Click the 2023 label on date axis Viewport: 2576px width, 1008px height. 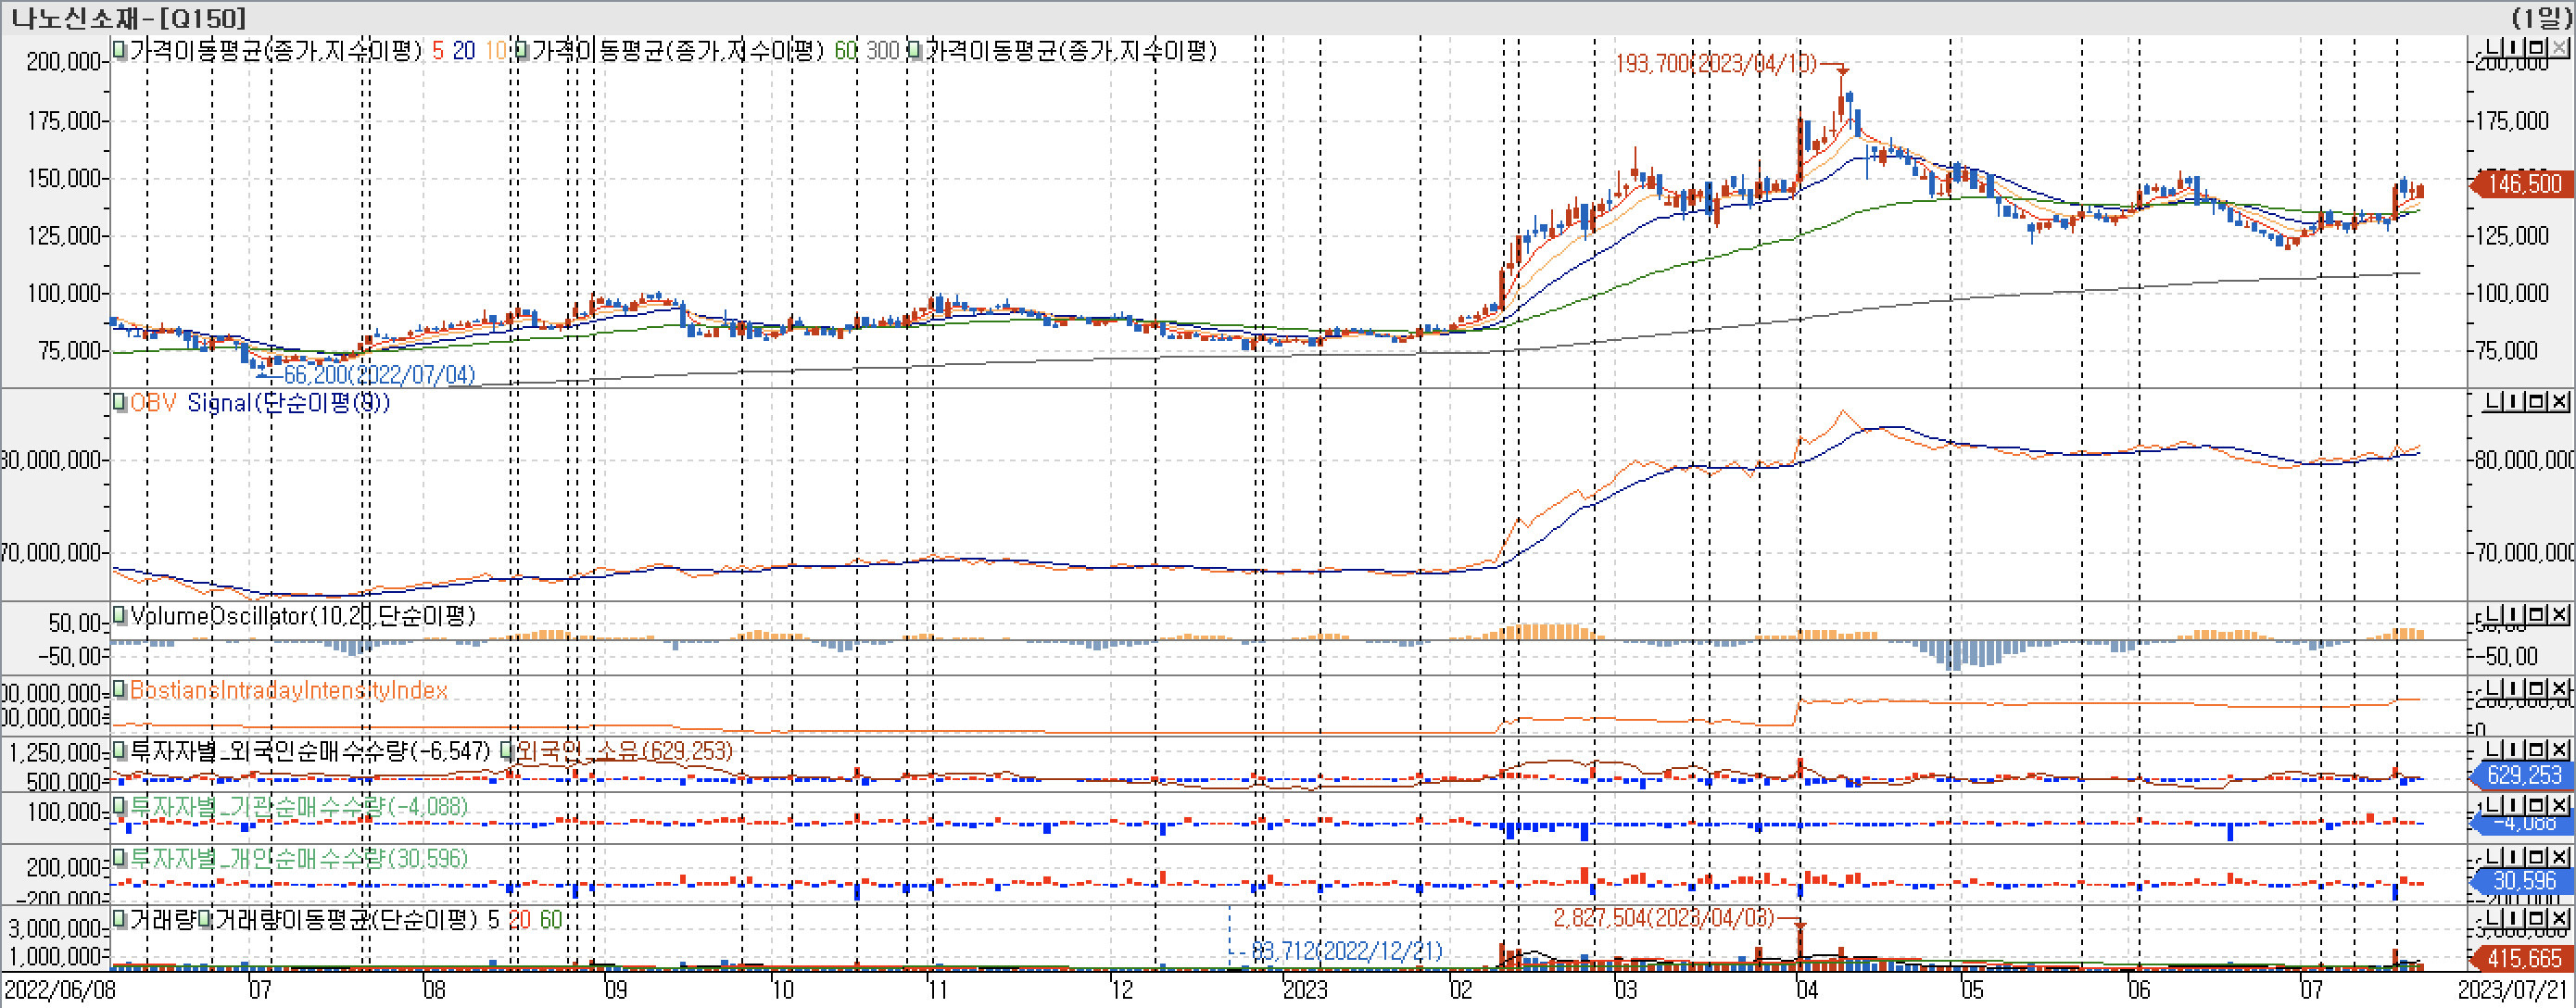pyautogui.click(x=1304, y=990)
